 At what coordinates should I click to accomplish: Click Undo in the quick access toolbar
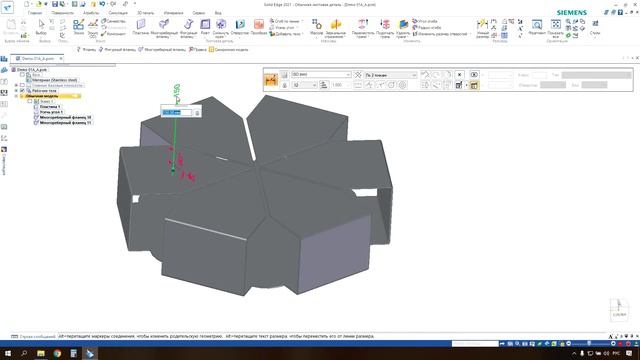[x=102, y=4]
